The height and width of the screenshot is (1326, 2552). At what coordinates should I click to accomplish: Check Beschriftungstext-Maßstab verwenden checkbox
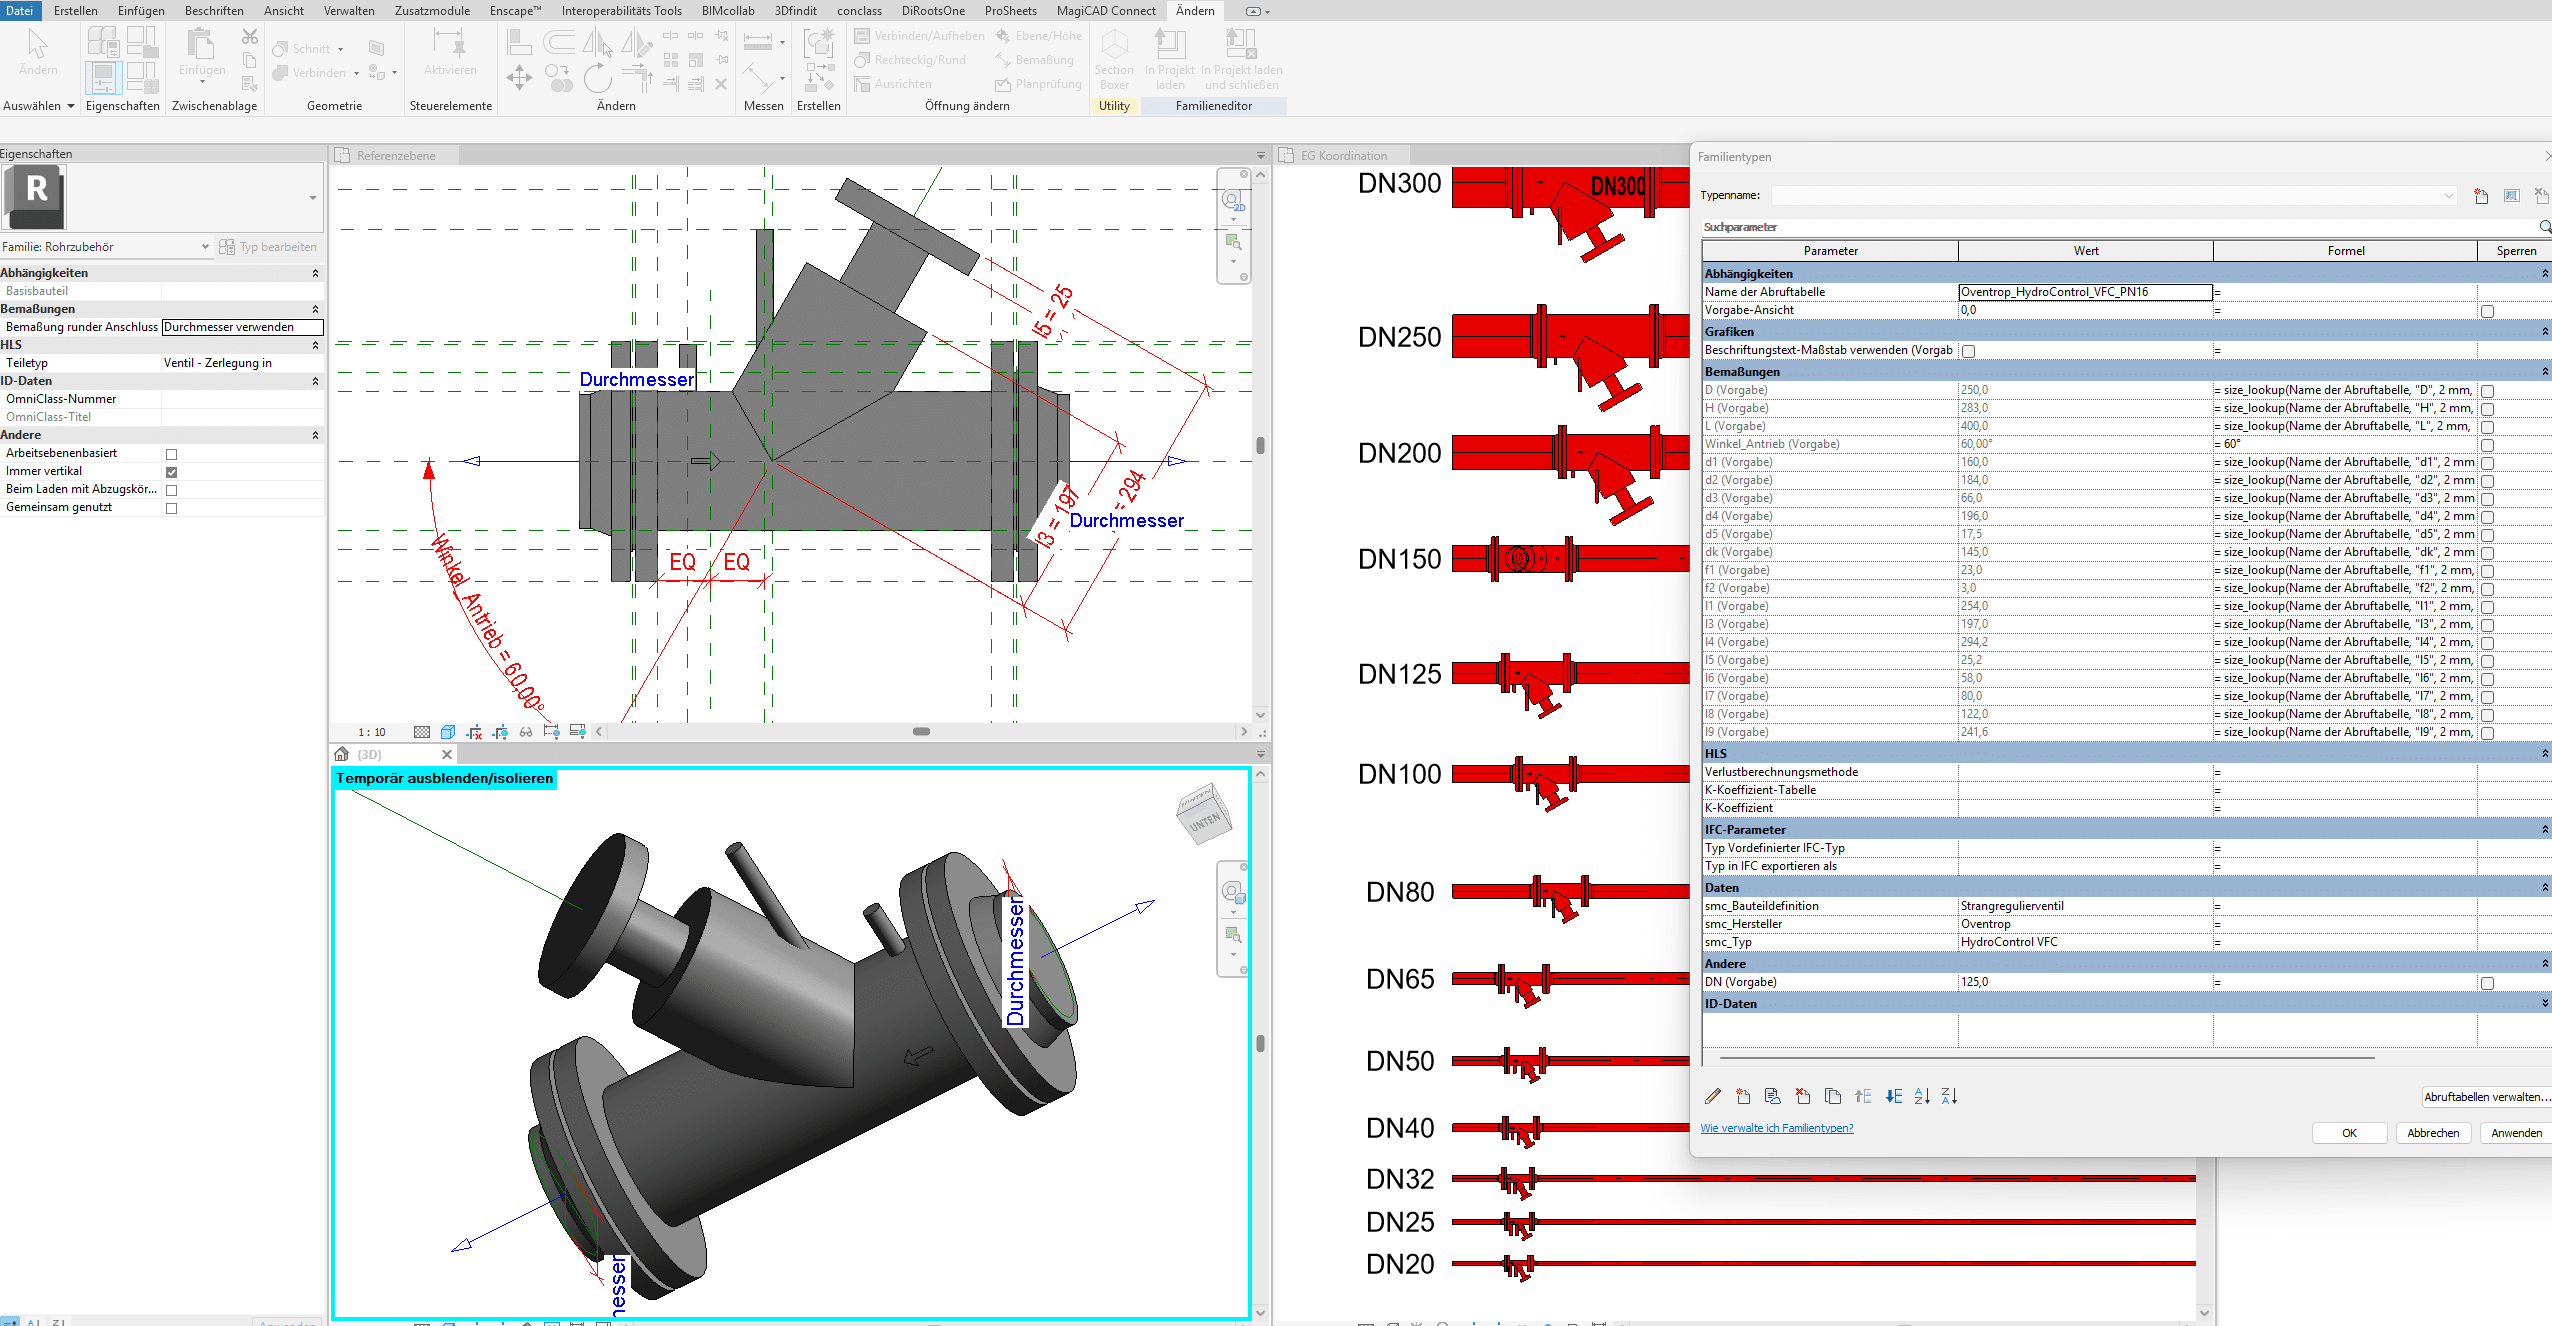click(1968, 351)
